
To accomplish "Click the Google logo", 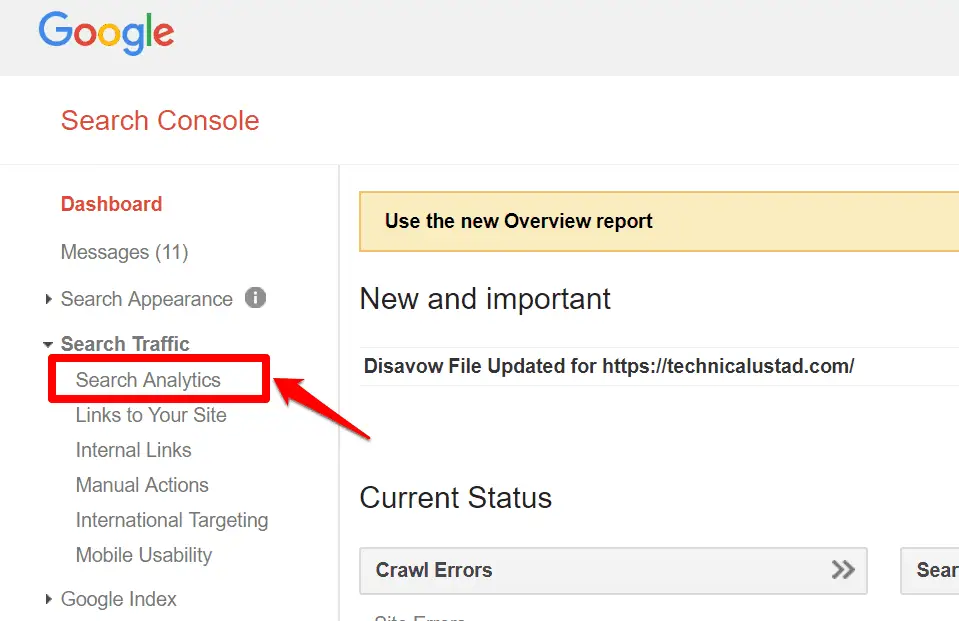I will point(106,33).
